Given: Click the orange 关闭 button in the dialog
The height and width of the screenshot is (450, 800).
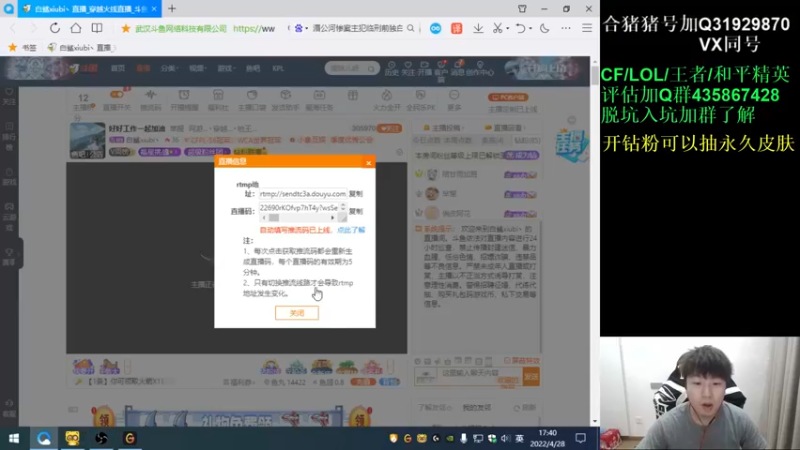Looking at the screenshot, I should (x=297, y=313).
